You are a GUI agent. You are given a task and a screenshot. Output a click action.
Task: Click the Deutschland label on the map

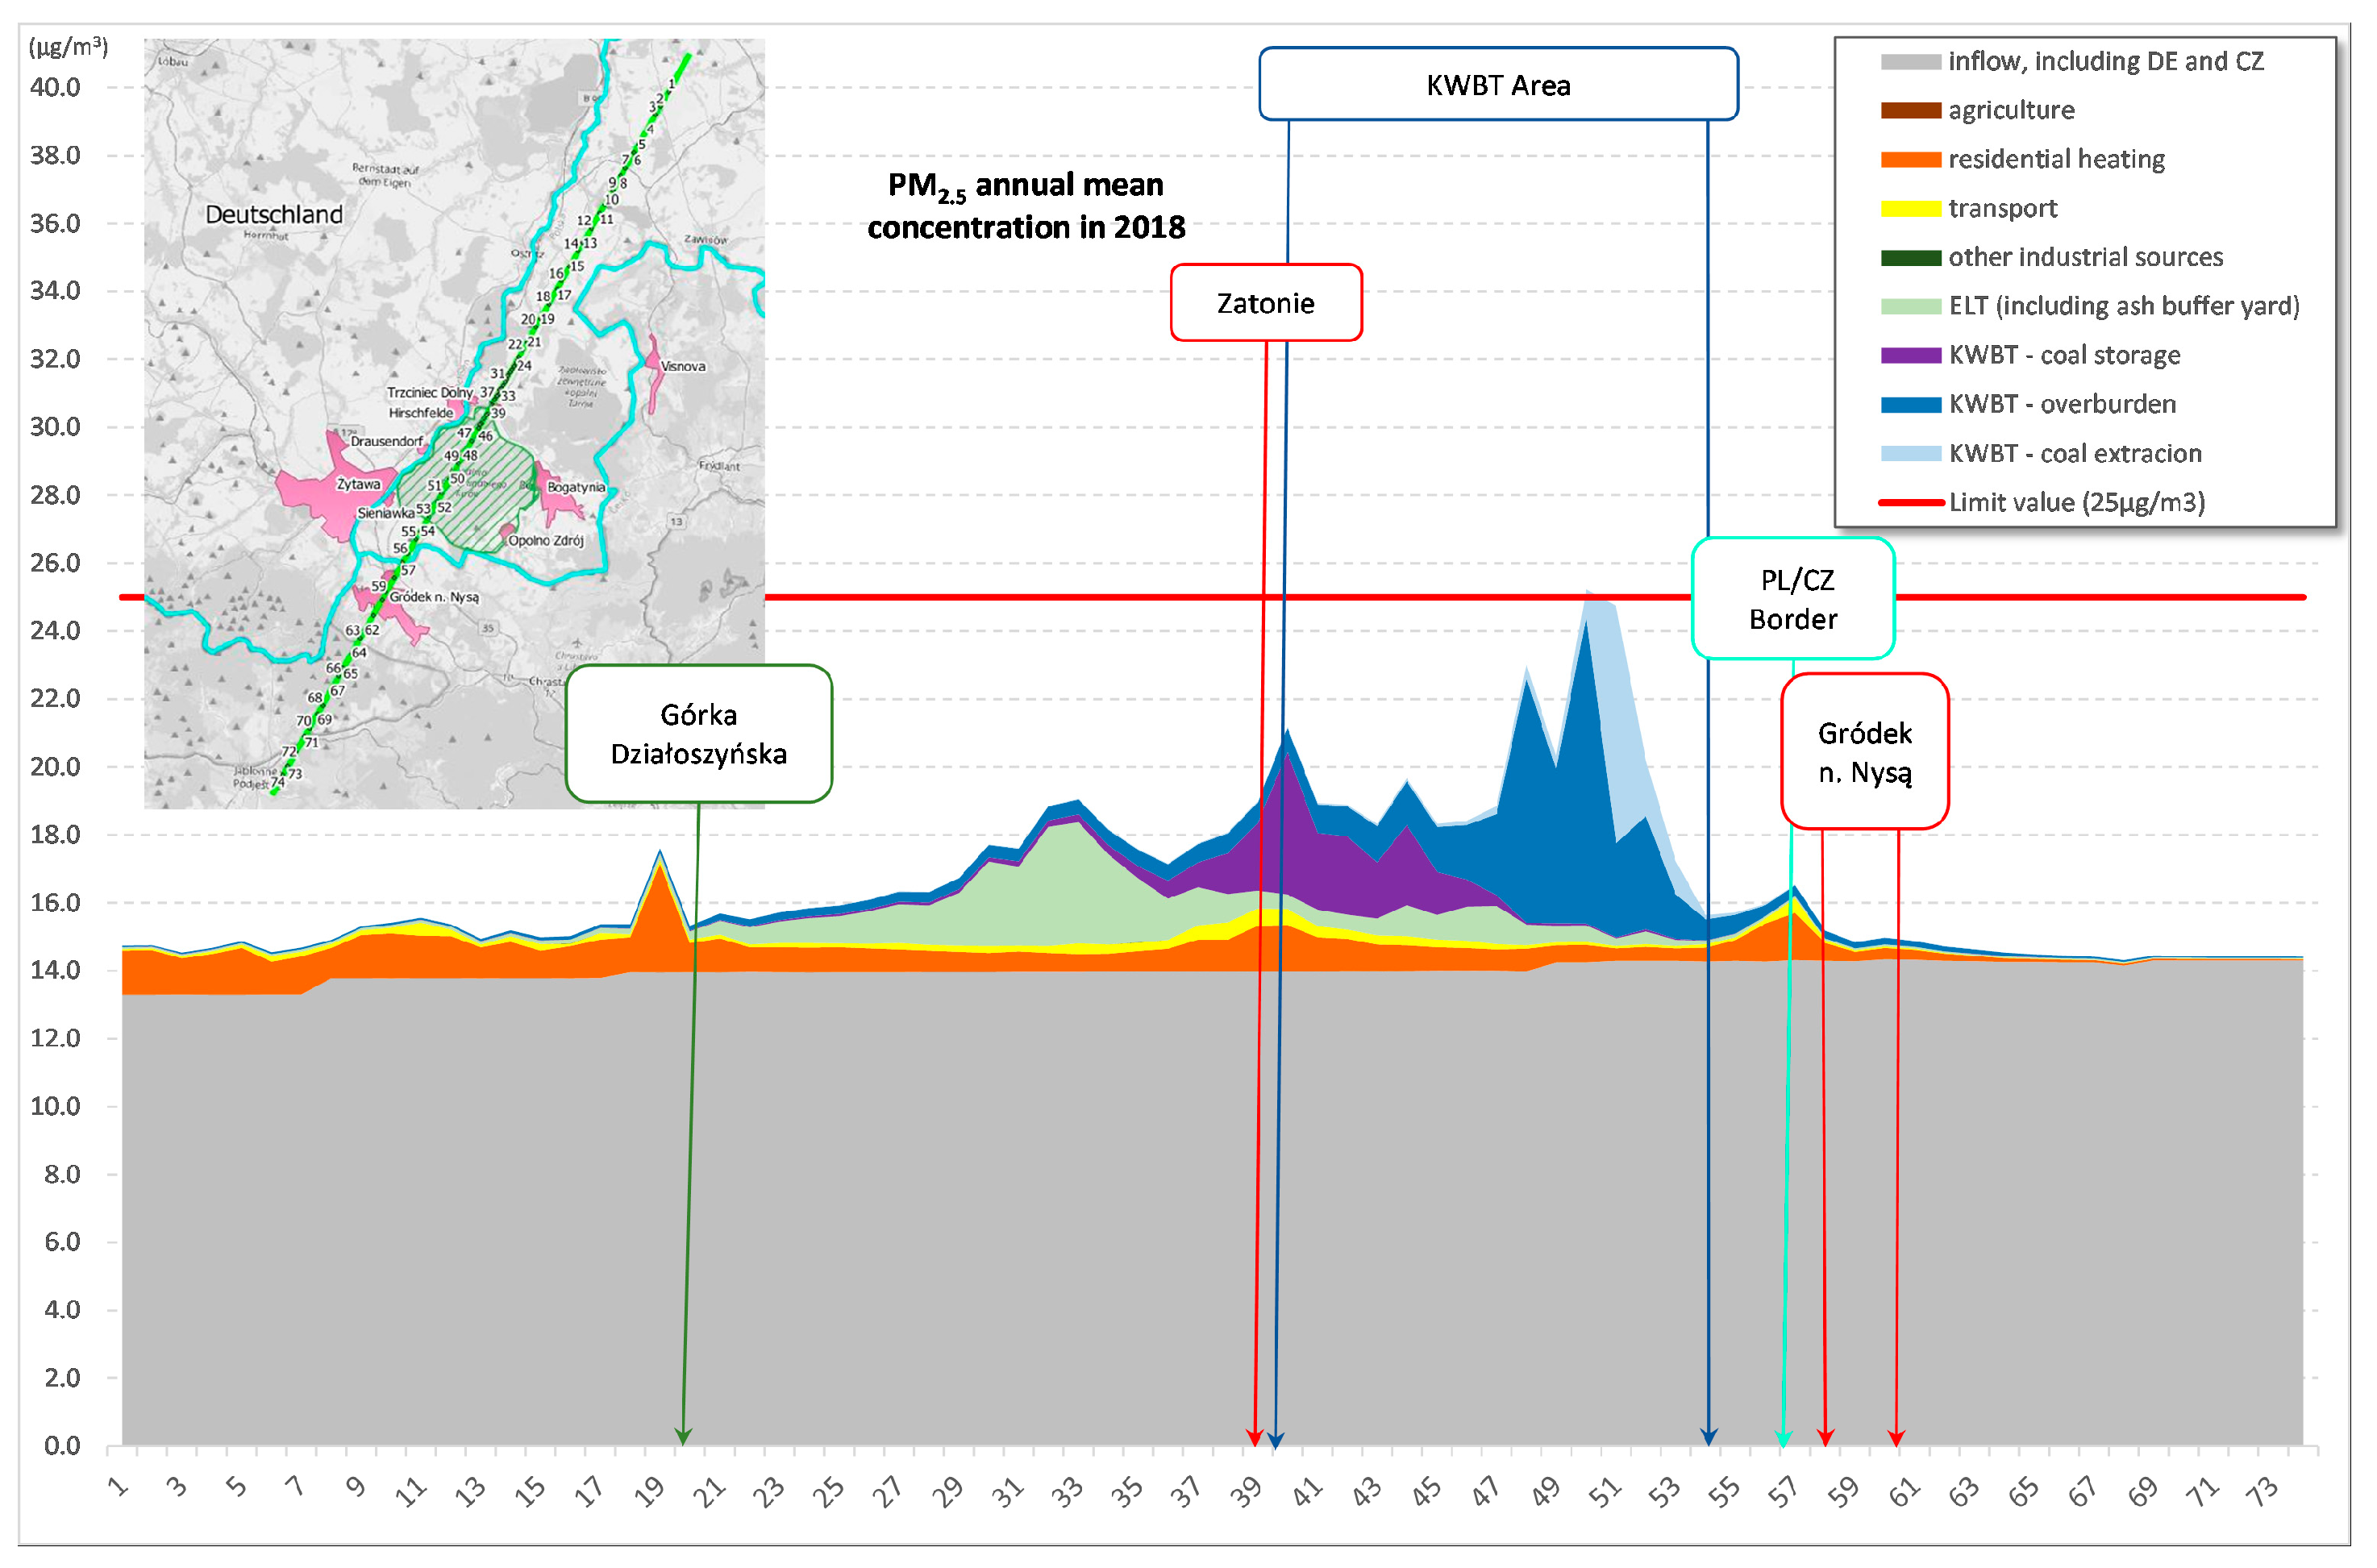pos(274,215)
